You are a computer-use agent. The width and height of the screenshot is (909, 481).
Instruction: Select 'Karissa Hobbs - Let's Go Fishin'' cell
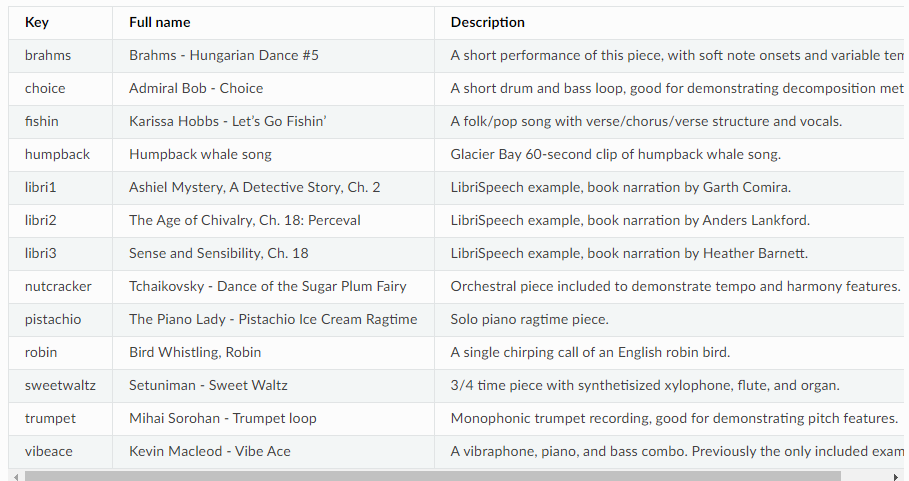[x=273, y=122]
